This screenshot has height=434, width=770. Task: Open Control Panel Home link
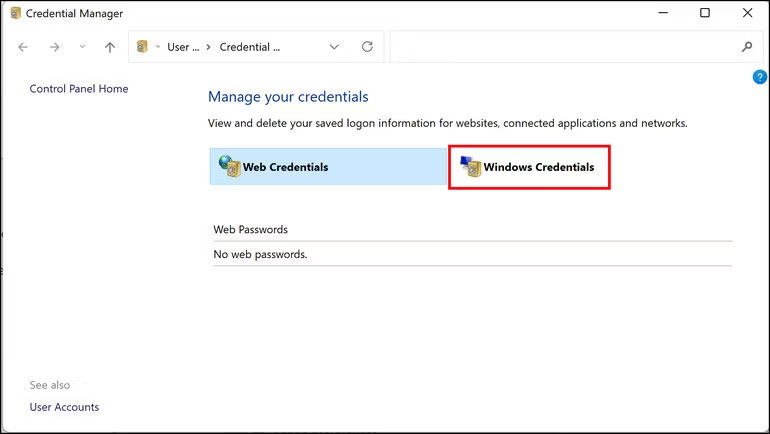click(x=79, y=89)
